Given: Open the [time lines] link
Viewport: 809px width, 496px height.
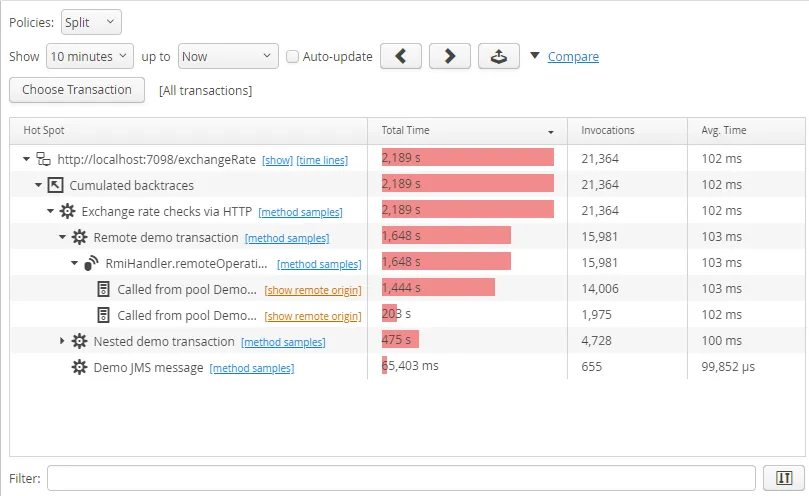Looking at the screenshot, I should coord(322,161).
